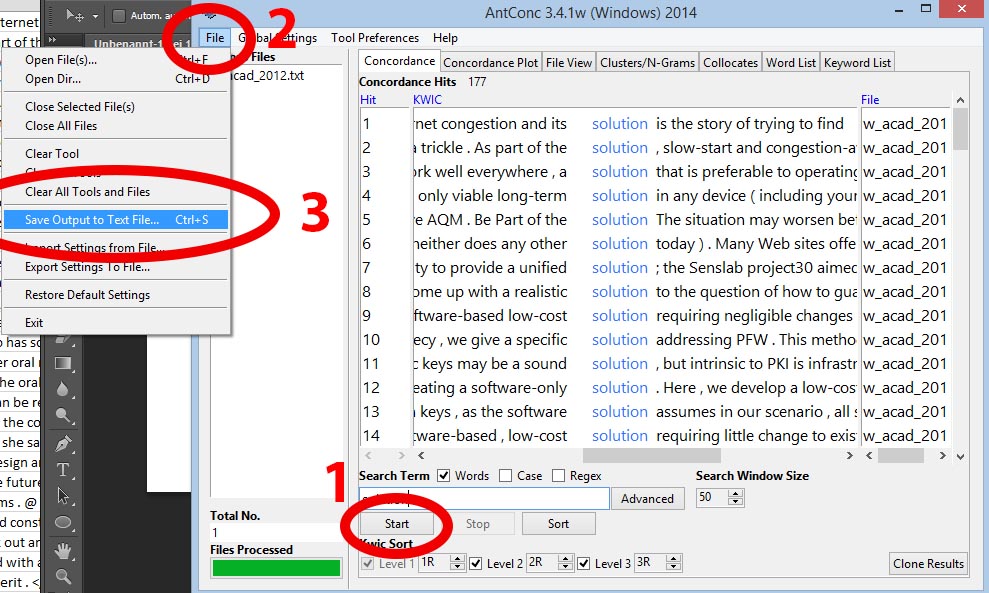
Task: Click the vertical scrollbar thumb of results
Action: [960, 129]
